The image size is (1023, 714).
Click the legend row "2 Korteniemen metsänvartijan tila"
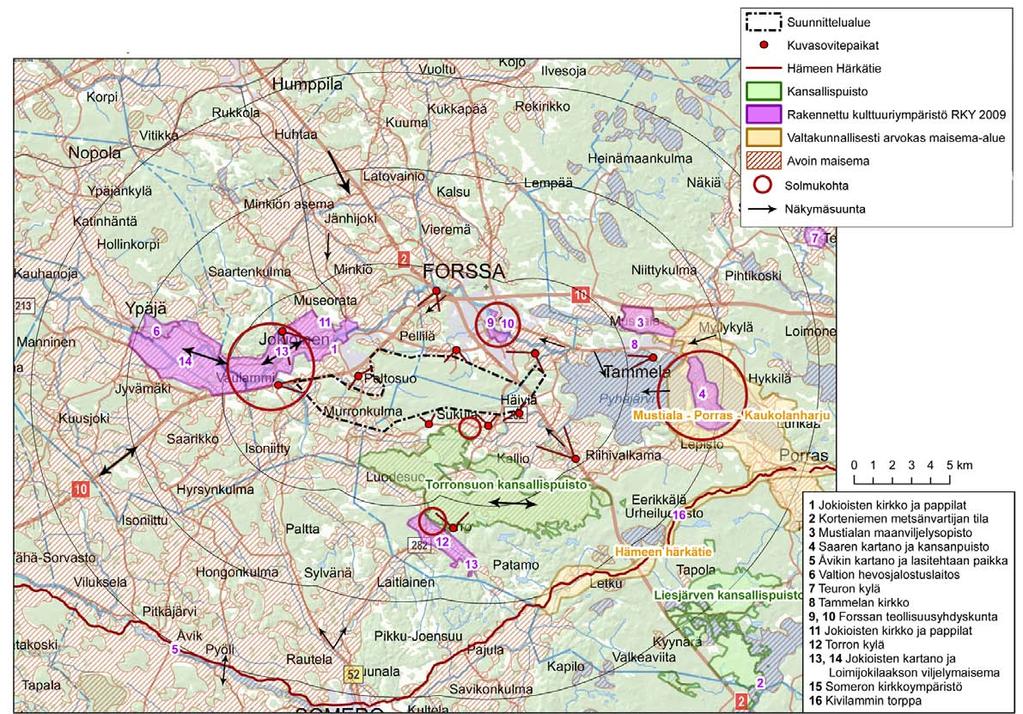point(898,519)
